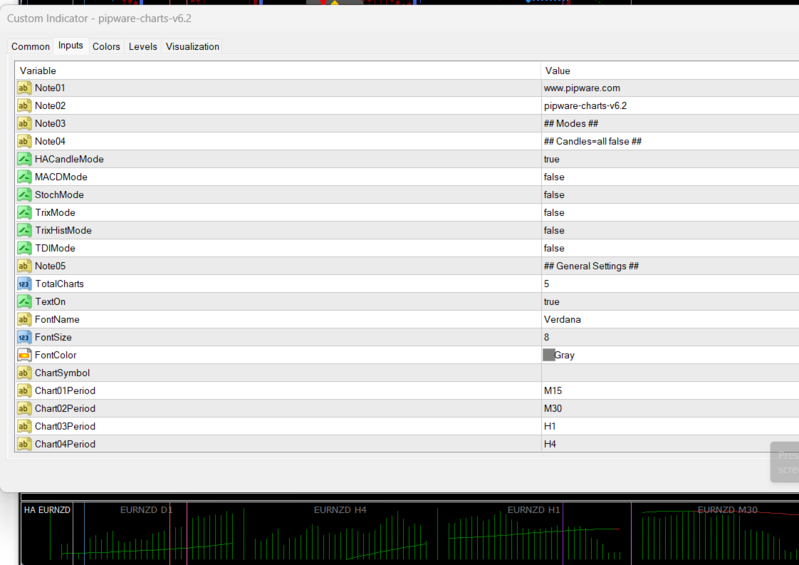
Task: Click the integer icon beside TotalCharts
Action: (24, 284)
